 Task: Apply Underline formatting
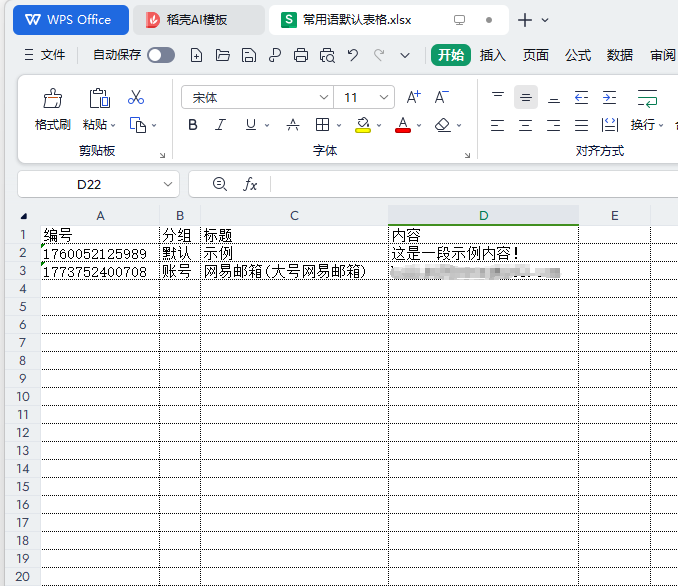(251, 125)
